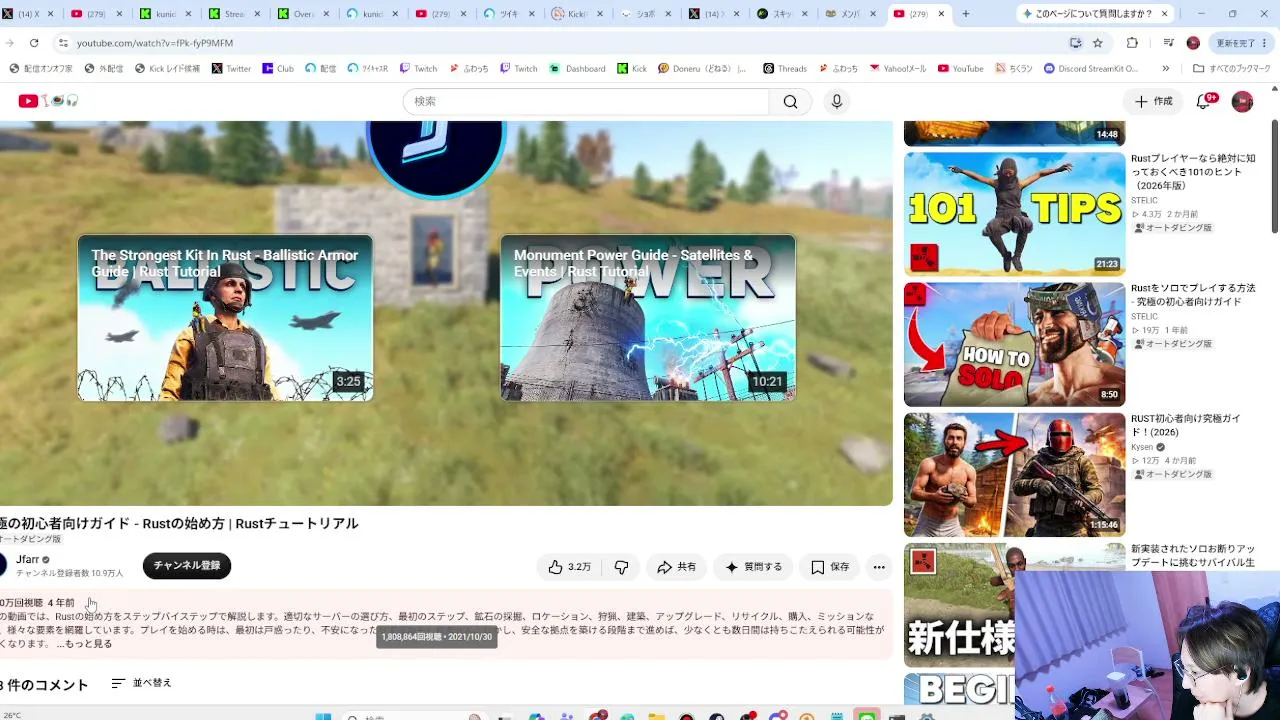Open the Chrome extensions puzzle icon
Screen dimensions: 1280x720
(1132, 43)
